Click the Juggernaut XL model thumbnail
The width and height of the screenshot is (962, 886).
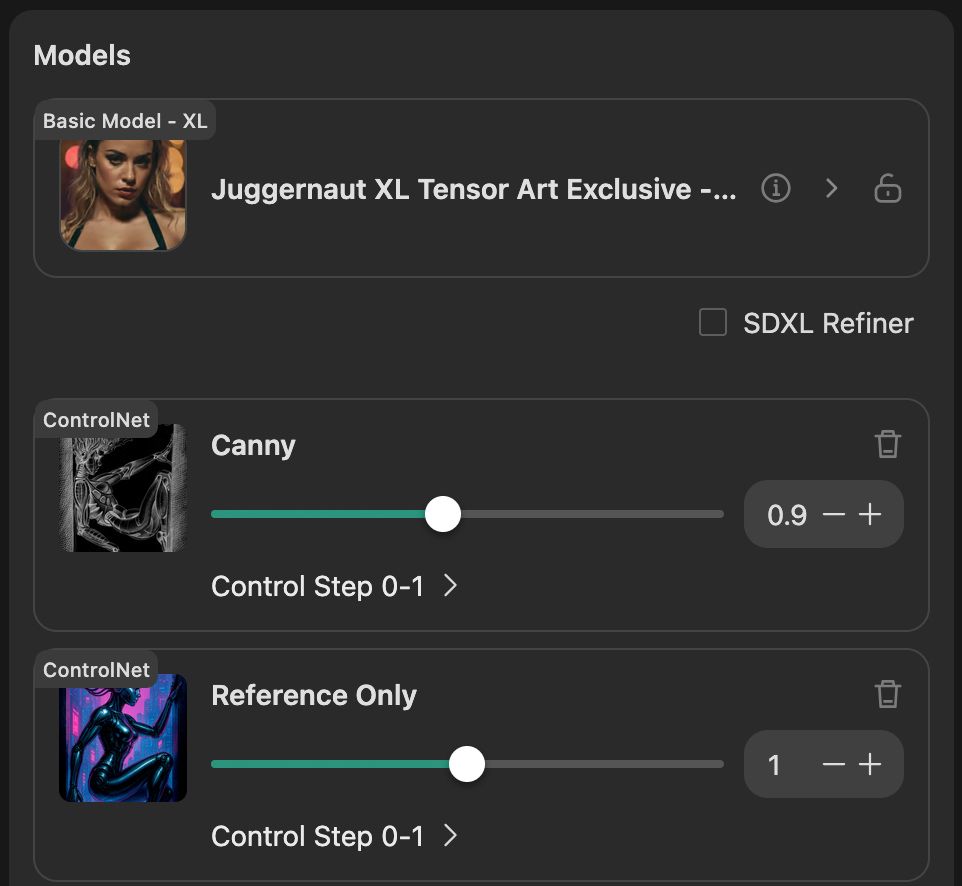pos(123,194)
